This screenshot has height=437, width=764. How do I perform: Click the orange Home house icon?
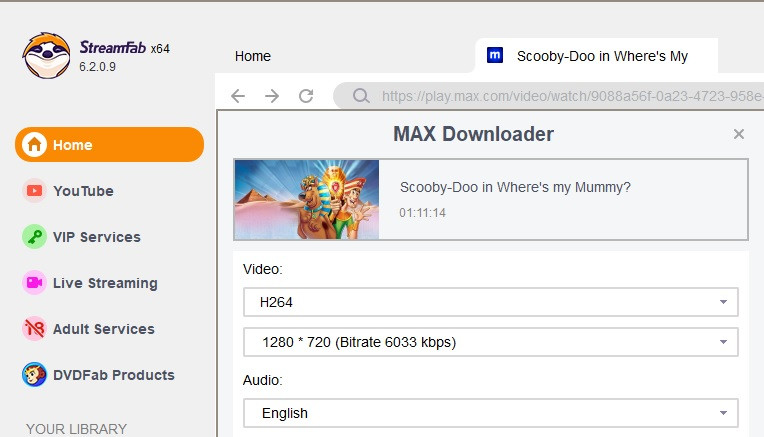pyautogui.click(x=35, y=145)
